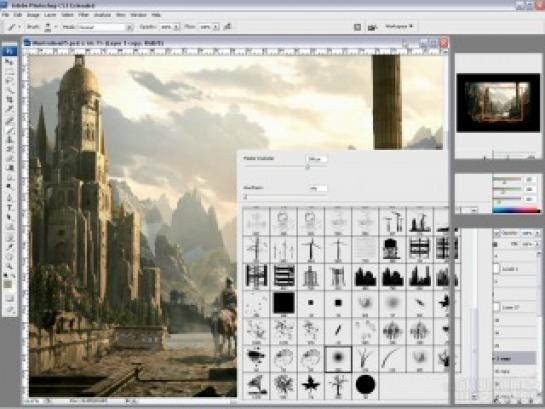Choose the grass blades brush preset
545x409 pixels.
(x=365, y=359)
